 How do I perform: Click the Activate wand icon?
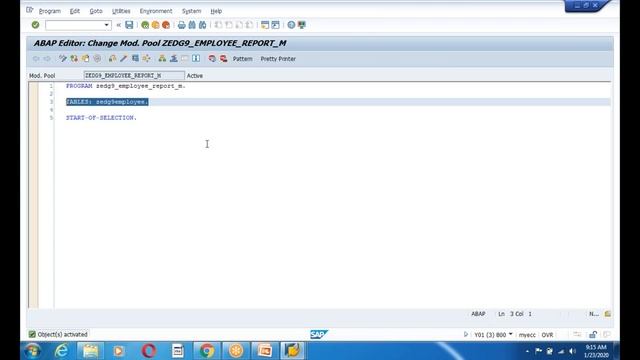[124, 59]
